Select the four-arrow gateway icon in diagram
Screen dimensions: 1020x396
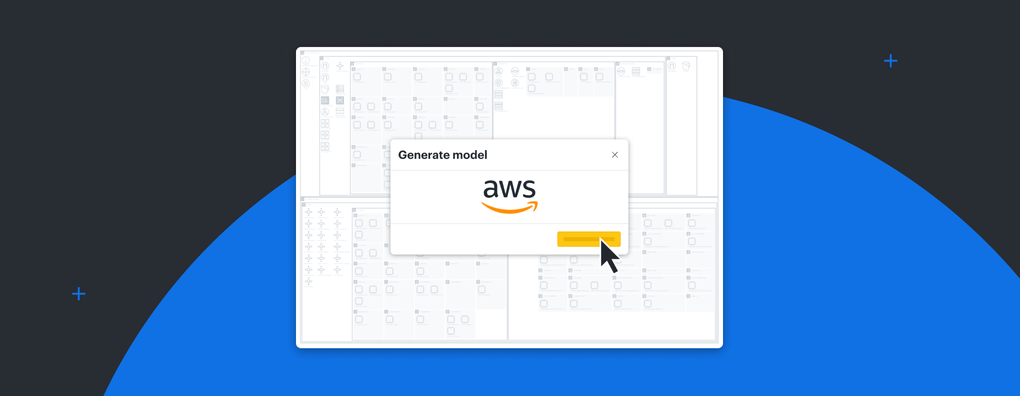340,66
